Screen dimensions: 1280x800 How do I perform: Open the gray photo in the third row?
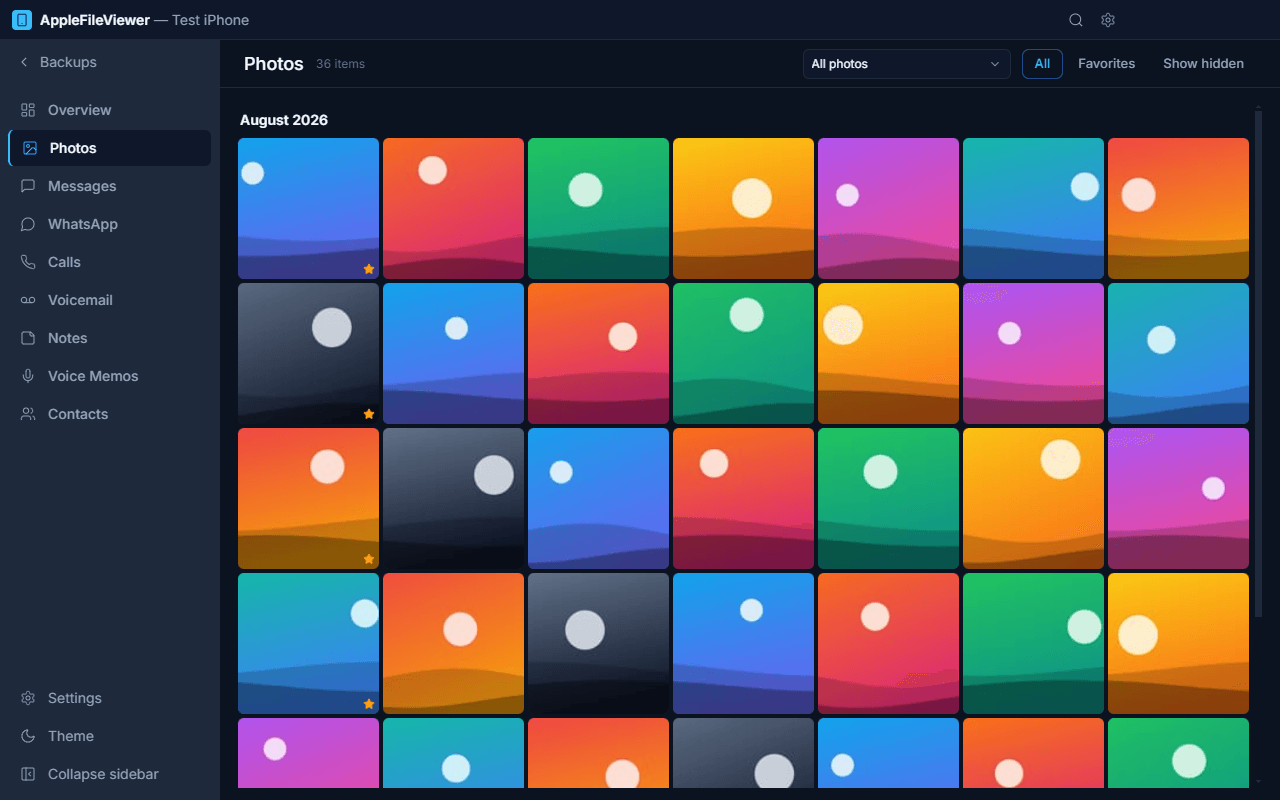click(x=453, y=498)
